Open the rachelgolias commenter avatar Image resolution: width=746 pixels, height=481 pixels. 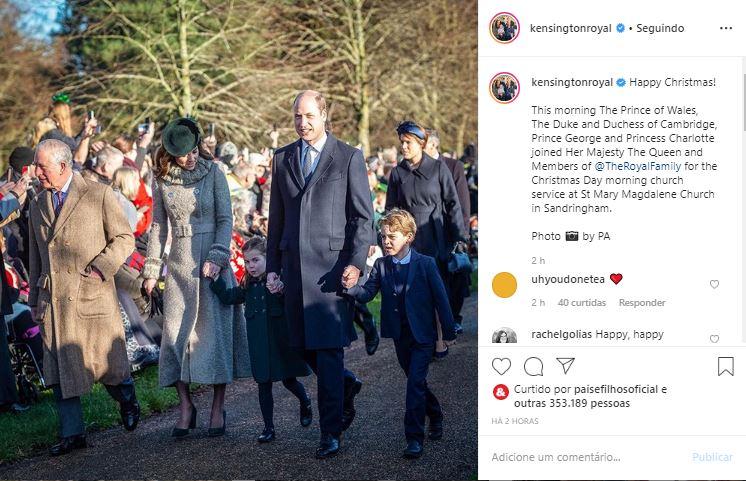click(504, 336)
